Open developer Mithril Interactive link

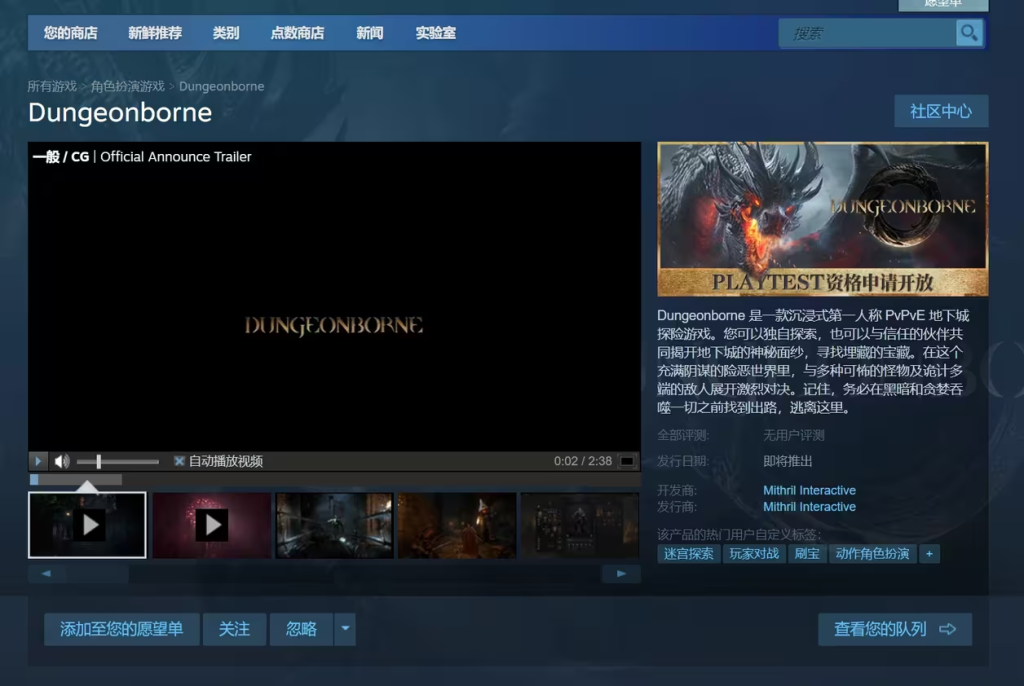click(809, 490)
